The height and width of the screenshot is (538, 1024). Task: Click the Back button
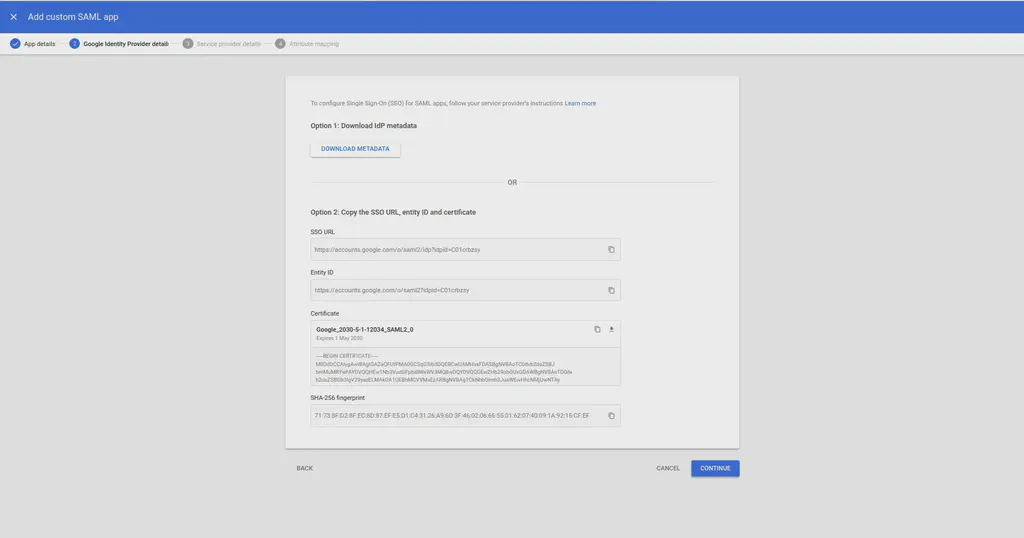(x=304, y=468)
